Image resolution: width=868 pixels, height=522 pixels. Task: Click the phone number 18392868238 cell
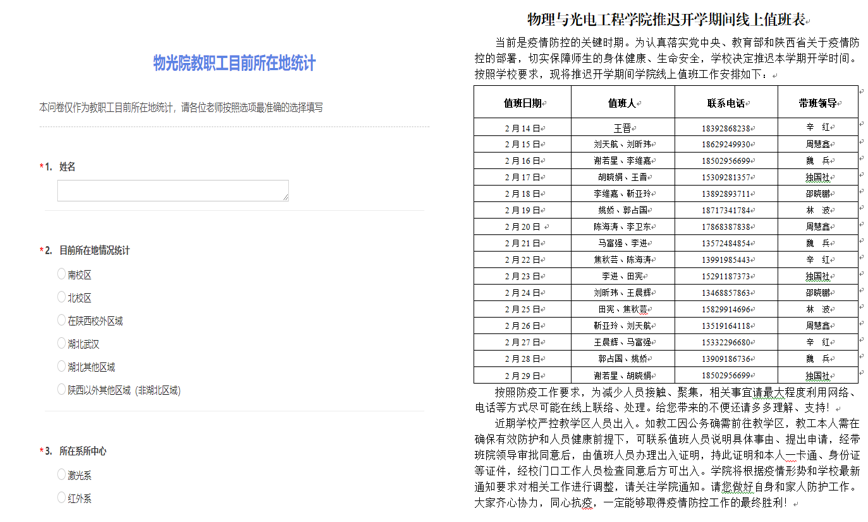(727, 128)
